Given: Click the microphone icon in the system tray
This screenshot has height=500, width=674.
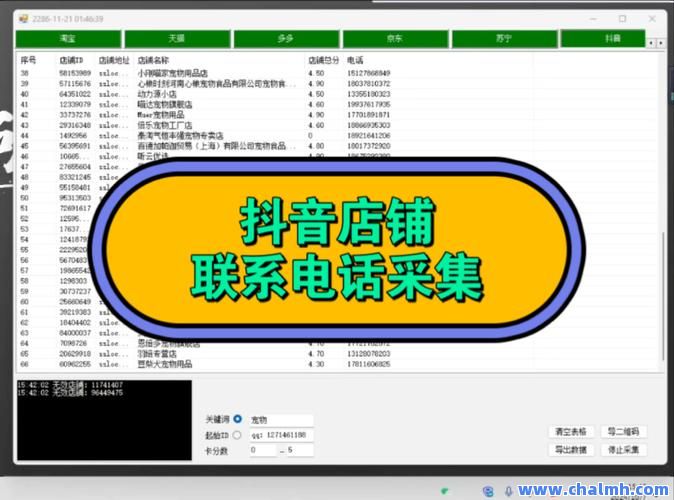Looking at the screenshot, I should [x=508, y=490].
